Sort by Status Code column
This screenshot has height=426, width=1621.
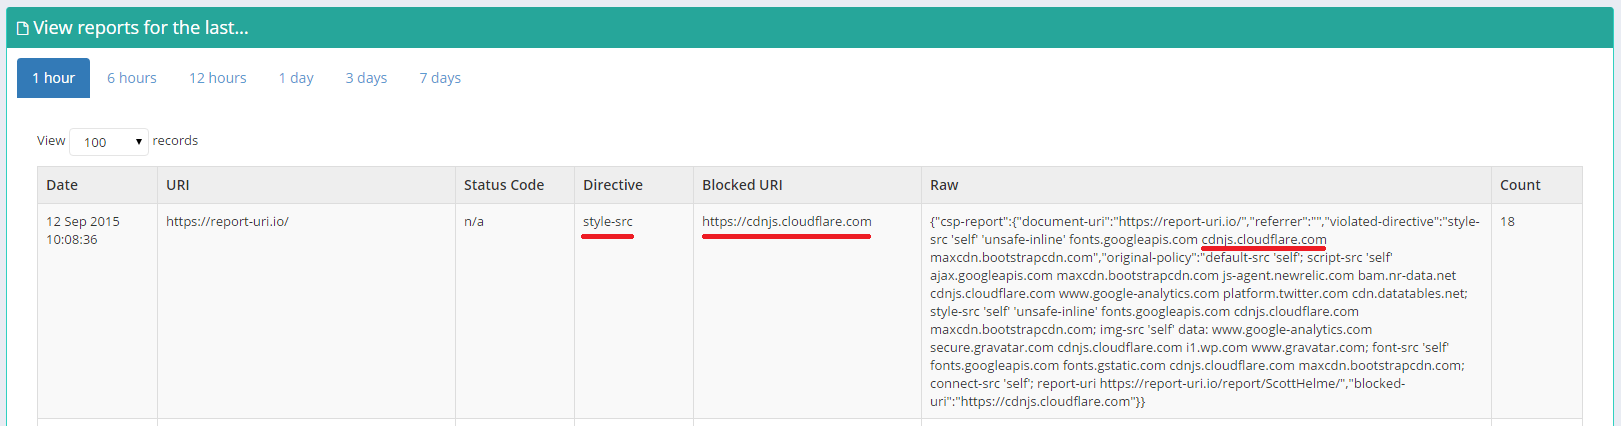click(x=504, y=185)
